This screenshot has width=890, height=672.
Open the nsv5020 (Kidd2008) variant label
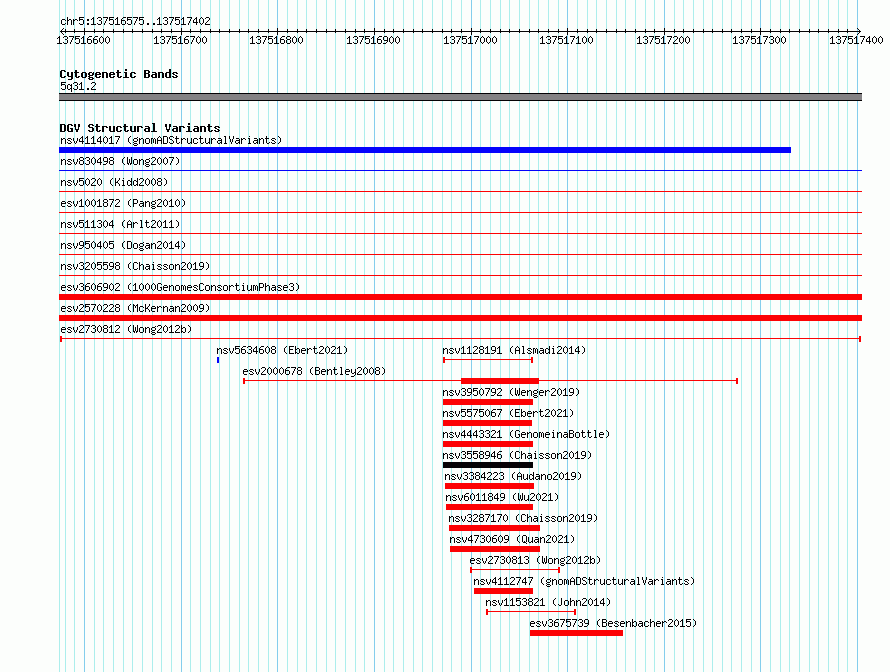[114, 182]
